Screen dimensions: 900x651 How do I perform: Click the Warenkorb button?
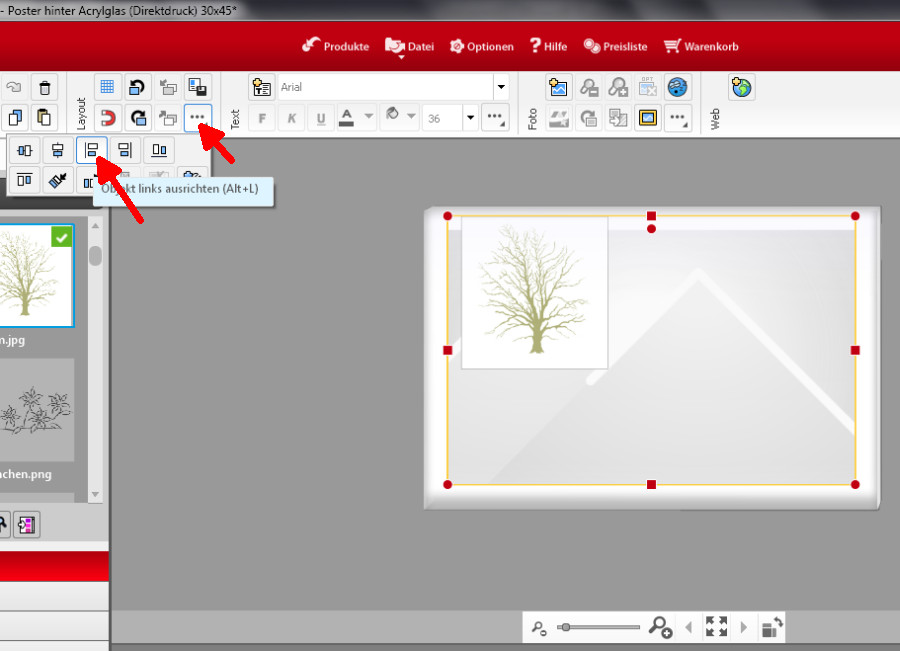(x=700, y=46)
